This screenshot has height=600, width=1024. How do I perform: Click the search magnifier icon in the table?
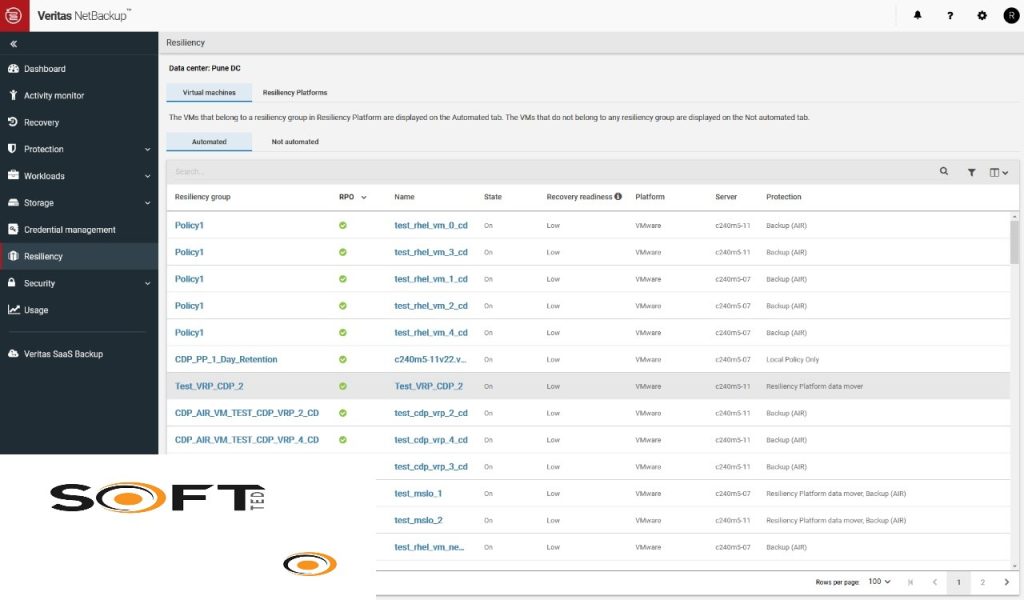click(x=944, y=171)
